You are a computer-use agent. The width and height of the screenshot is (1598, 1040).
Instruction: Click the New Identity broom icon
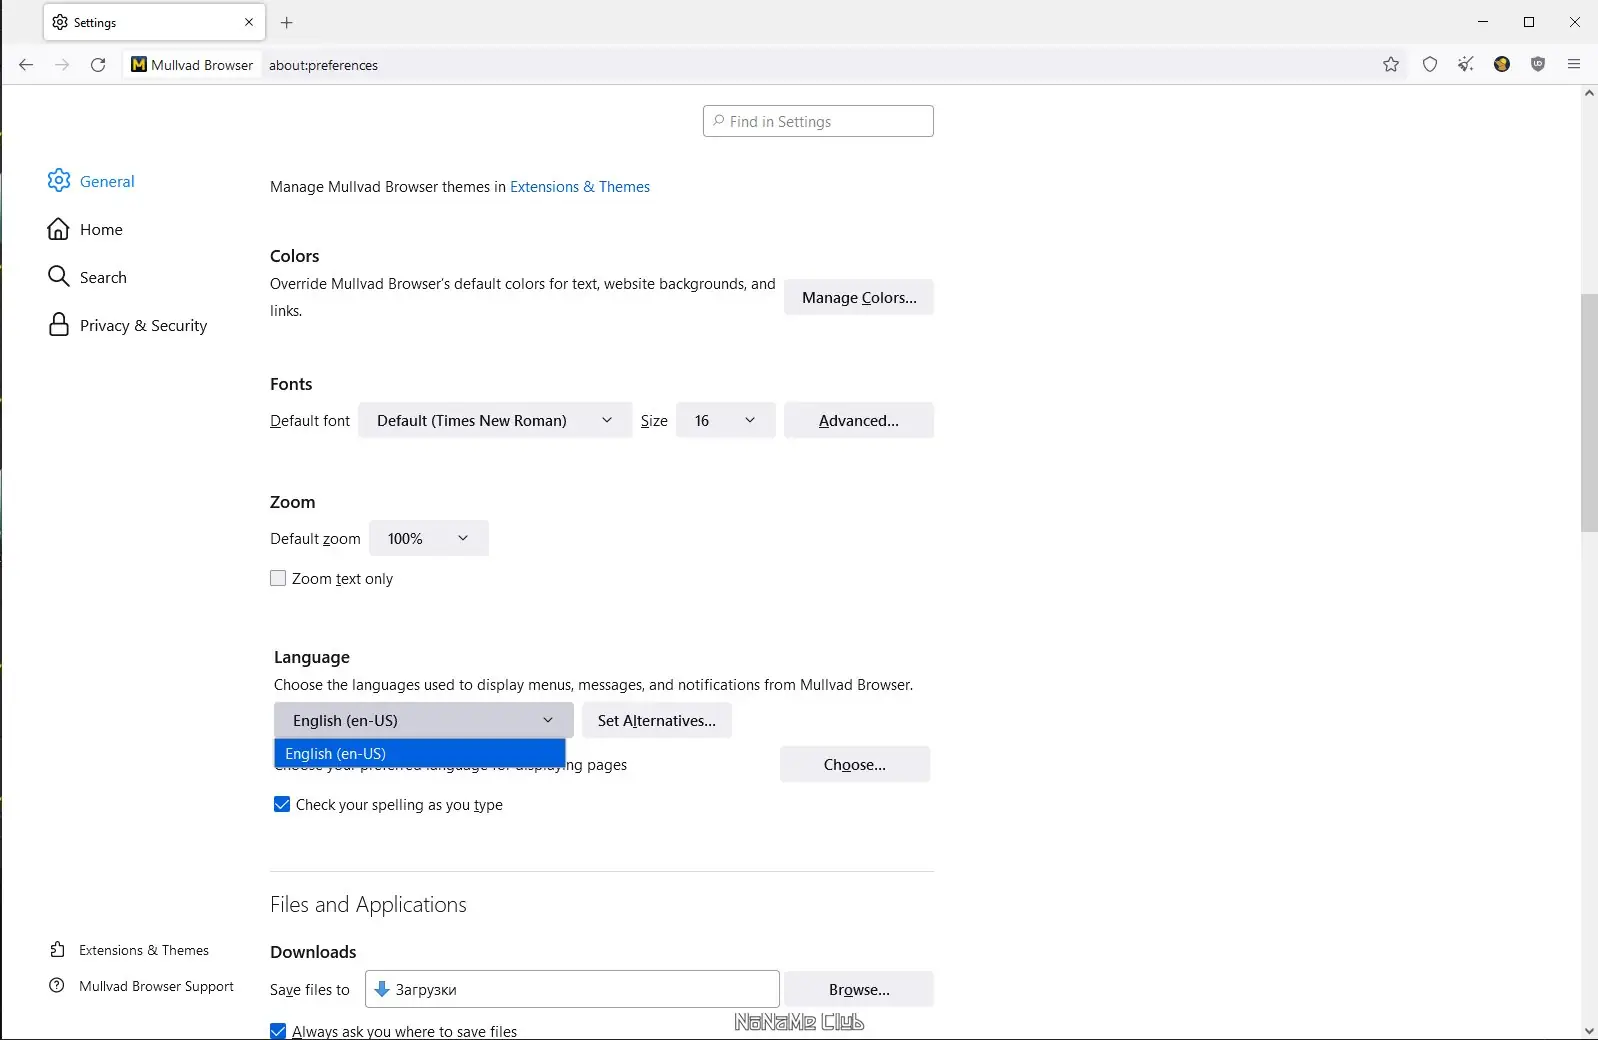(1466, 65)
